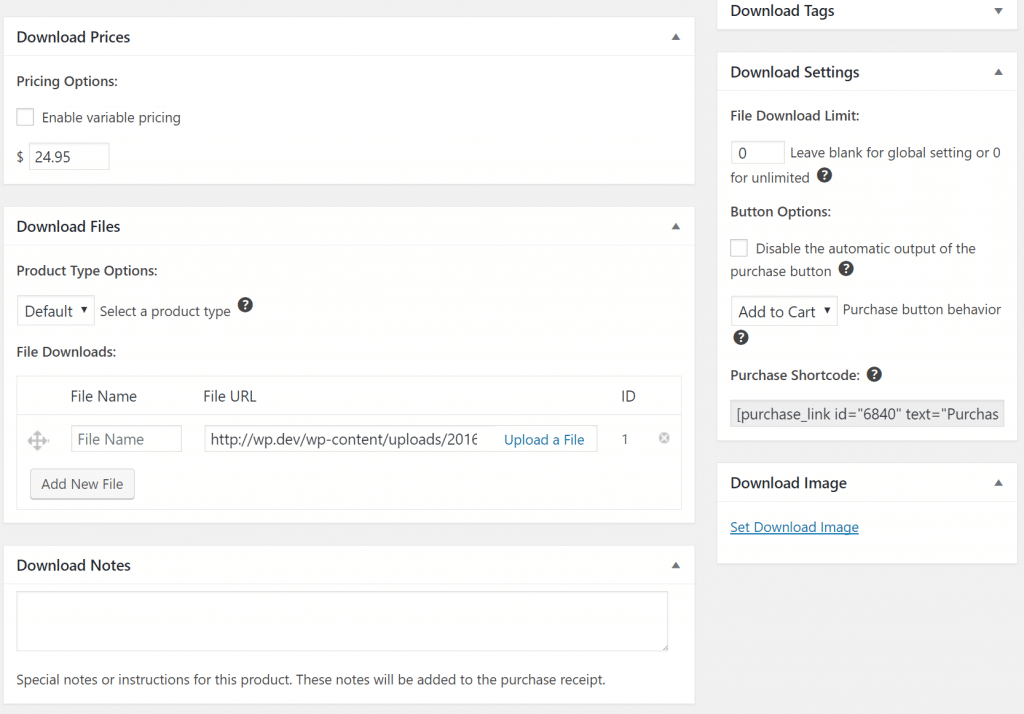The image size is (1024, 714).
Task: Expand the Download Tags panel
Action: click(997, 11)
